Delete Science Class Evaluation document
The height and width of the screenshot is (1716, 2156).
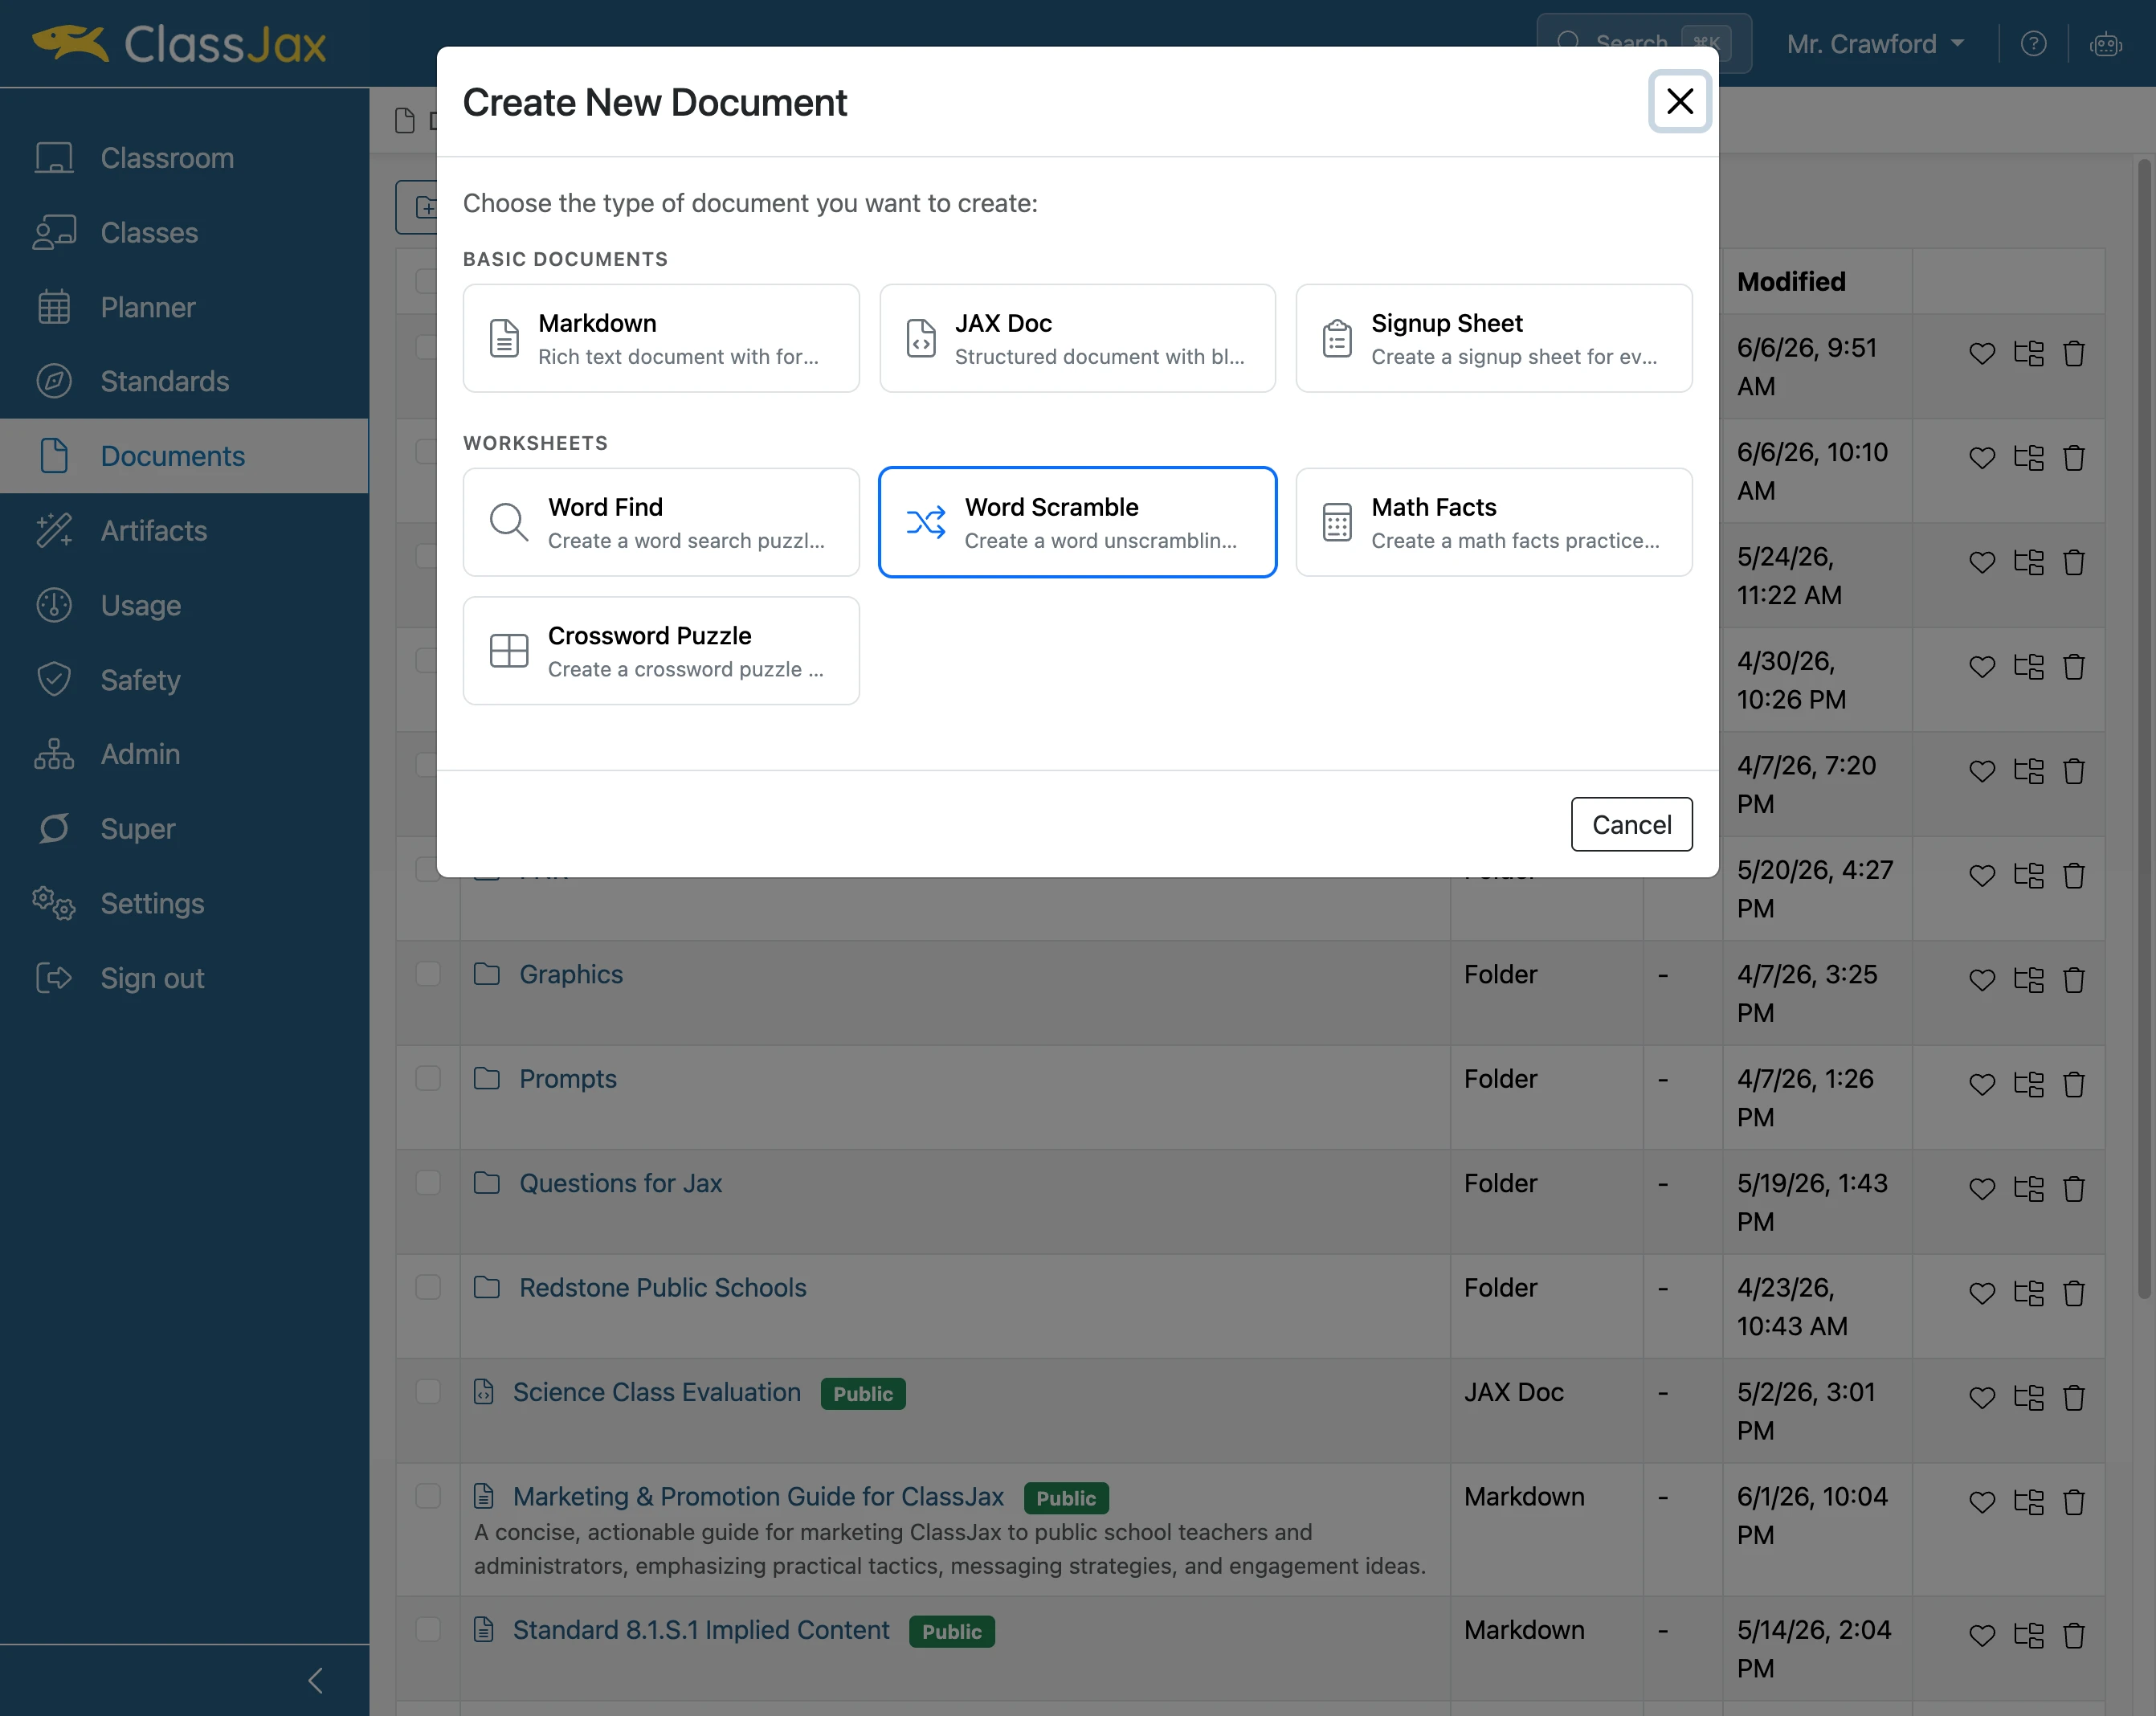[2074, 1398]
